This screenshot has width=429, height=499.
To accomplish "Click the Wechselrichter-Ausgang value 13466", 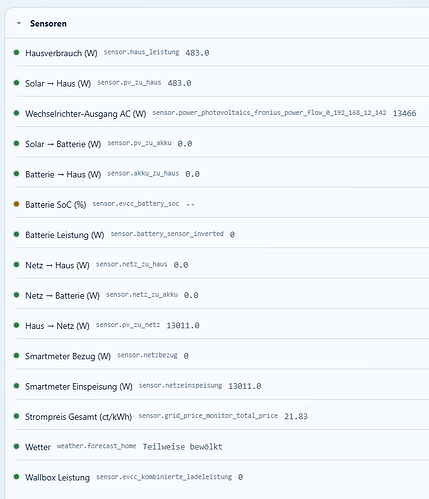I will (404, 113).
